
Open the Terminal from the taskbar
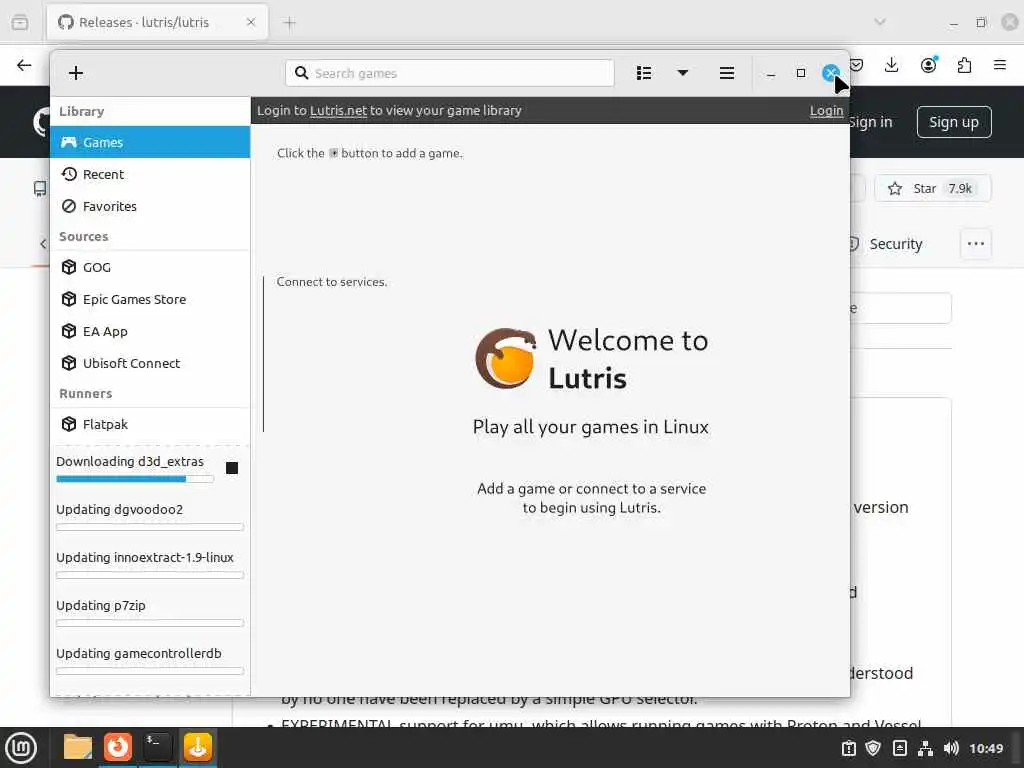pos(157,747)
